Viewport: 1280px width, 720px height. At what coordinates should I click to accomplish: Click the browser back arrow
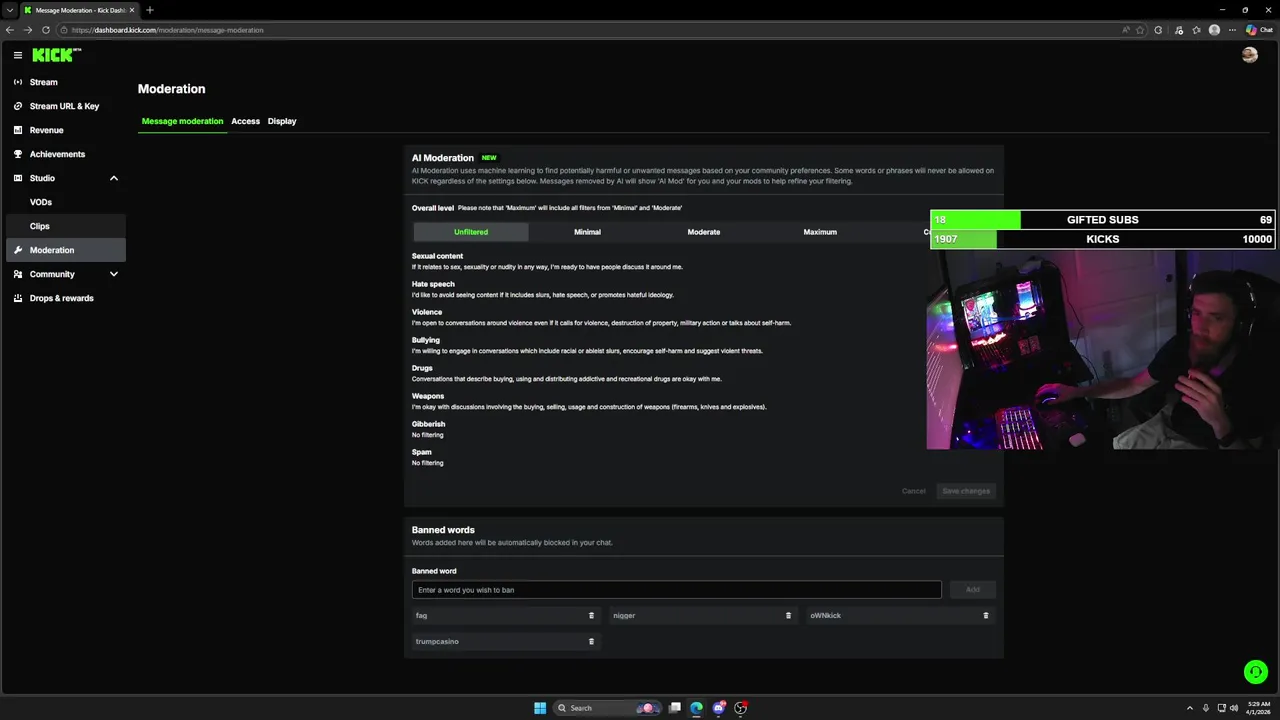pos(10,30)
